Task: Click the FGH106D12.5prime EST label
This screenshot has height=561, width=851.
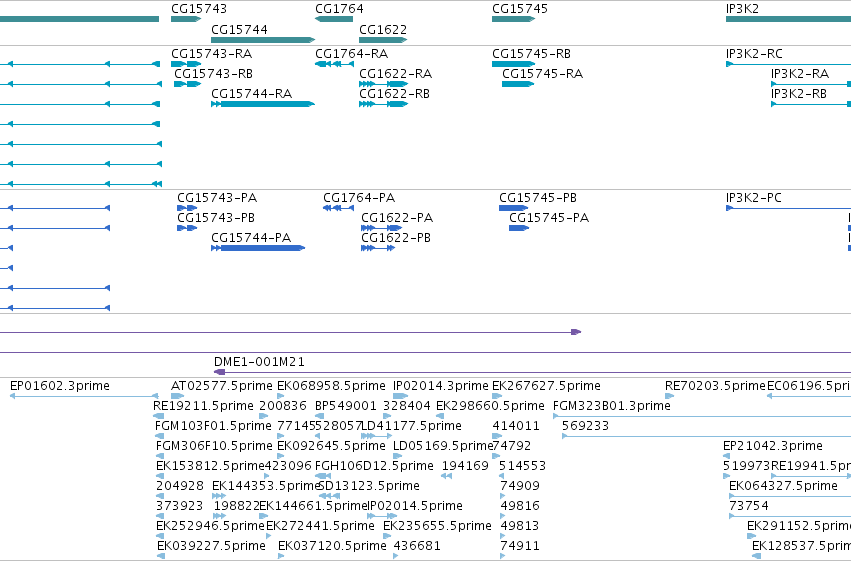Action: (374, 466)
